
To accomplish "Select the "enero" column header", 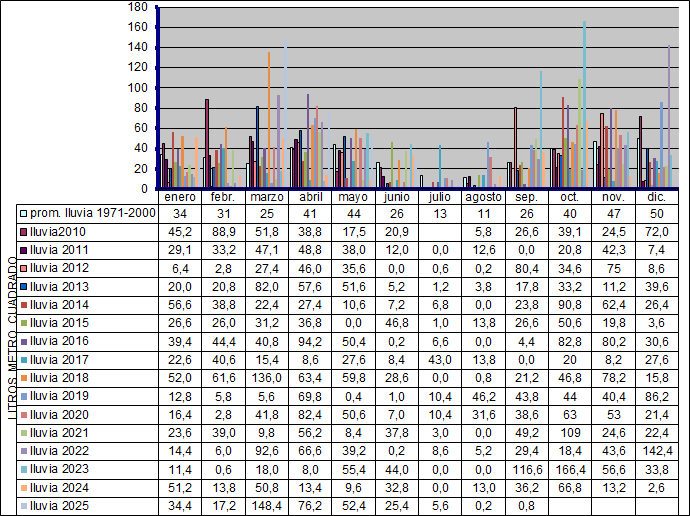I will [180, 196].
